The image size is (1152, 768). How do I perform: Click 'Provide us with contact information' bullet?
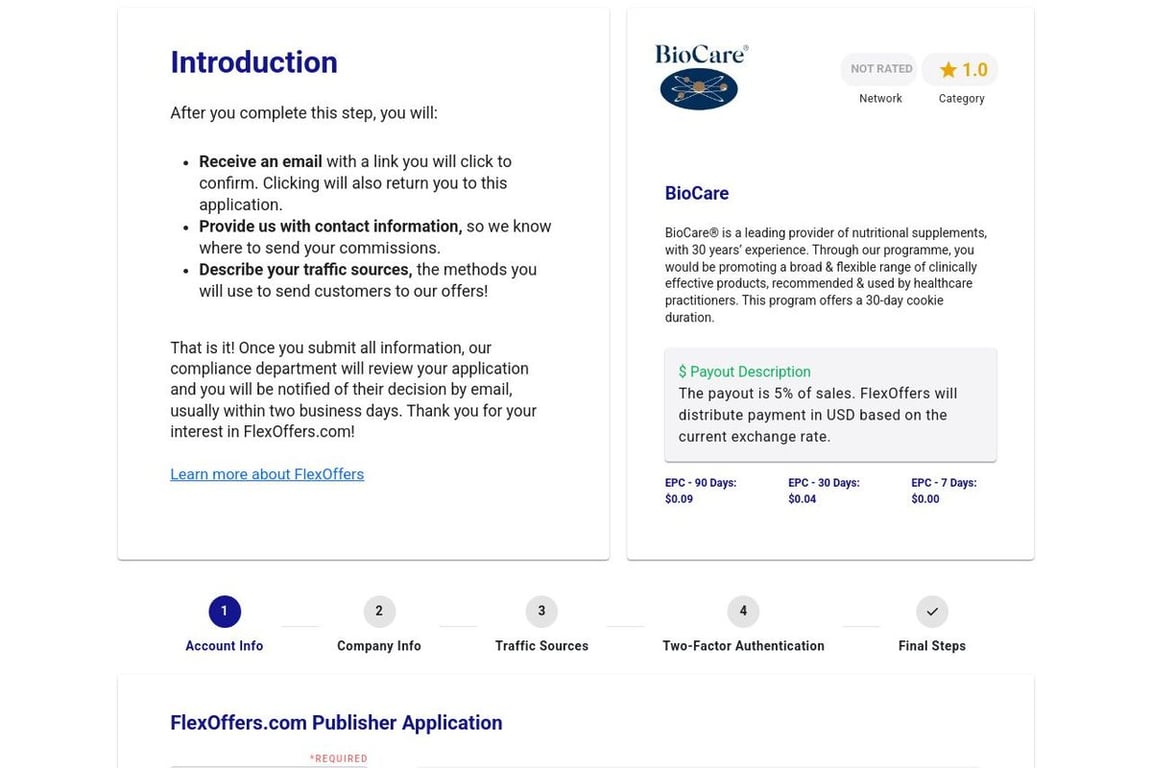click(331, 226)
